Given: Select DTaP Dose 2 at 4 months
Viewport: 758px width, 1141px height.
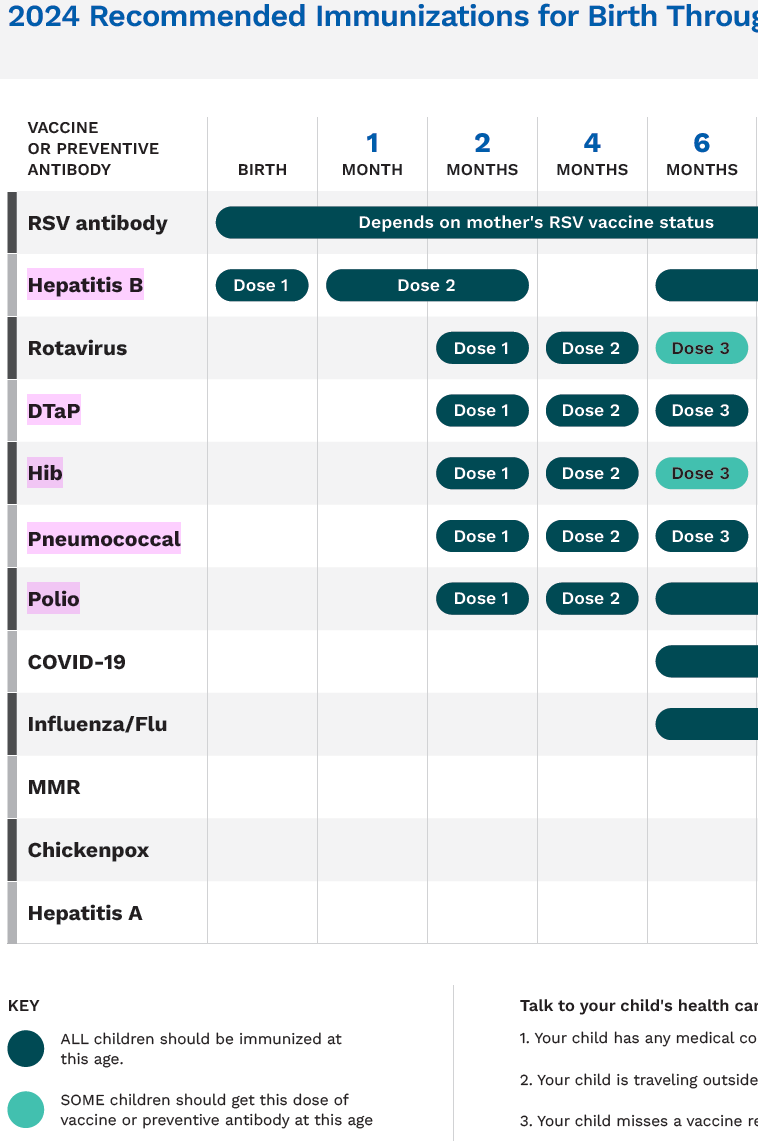Looking at the screenshot, I should point(591,411).
